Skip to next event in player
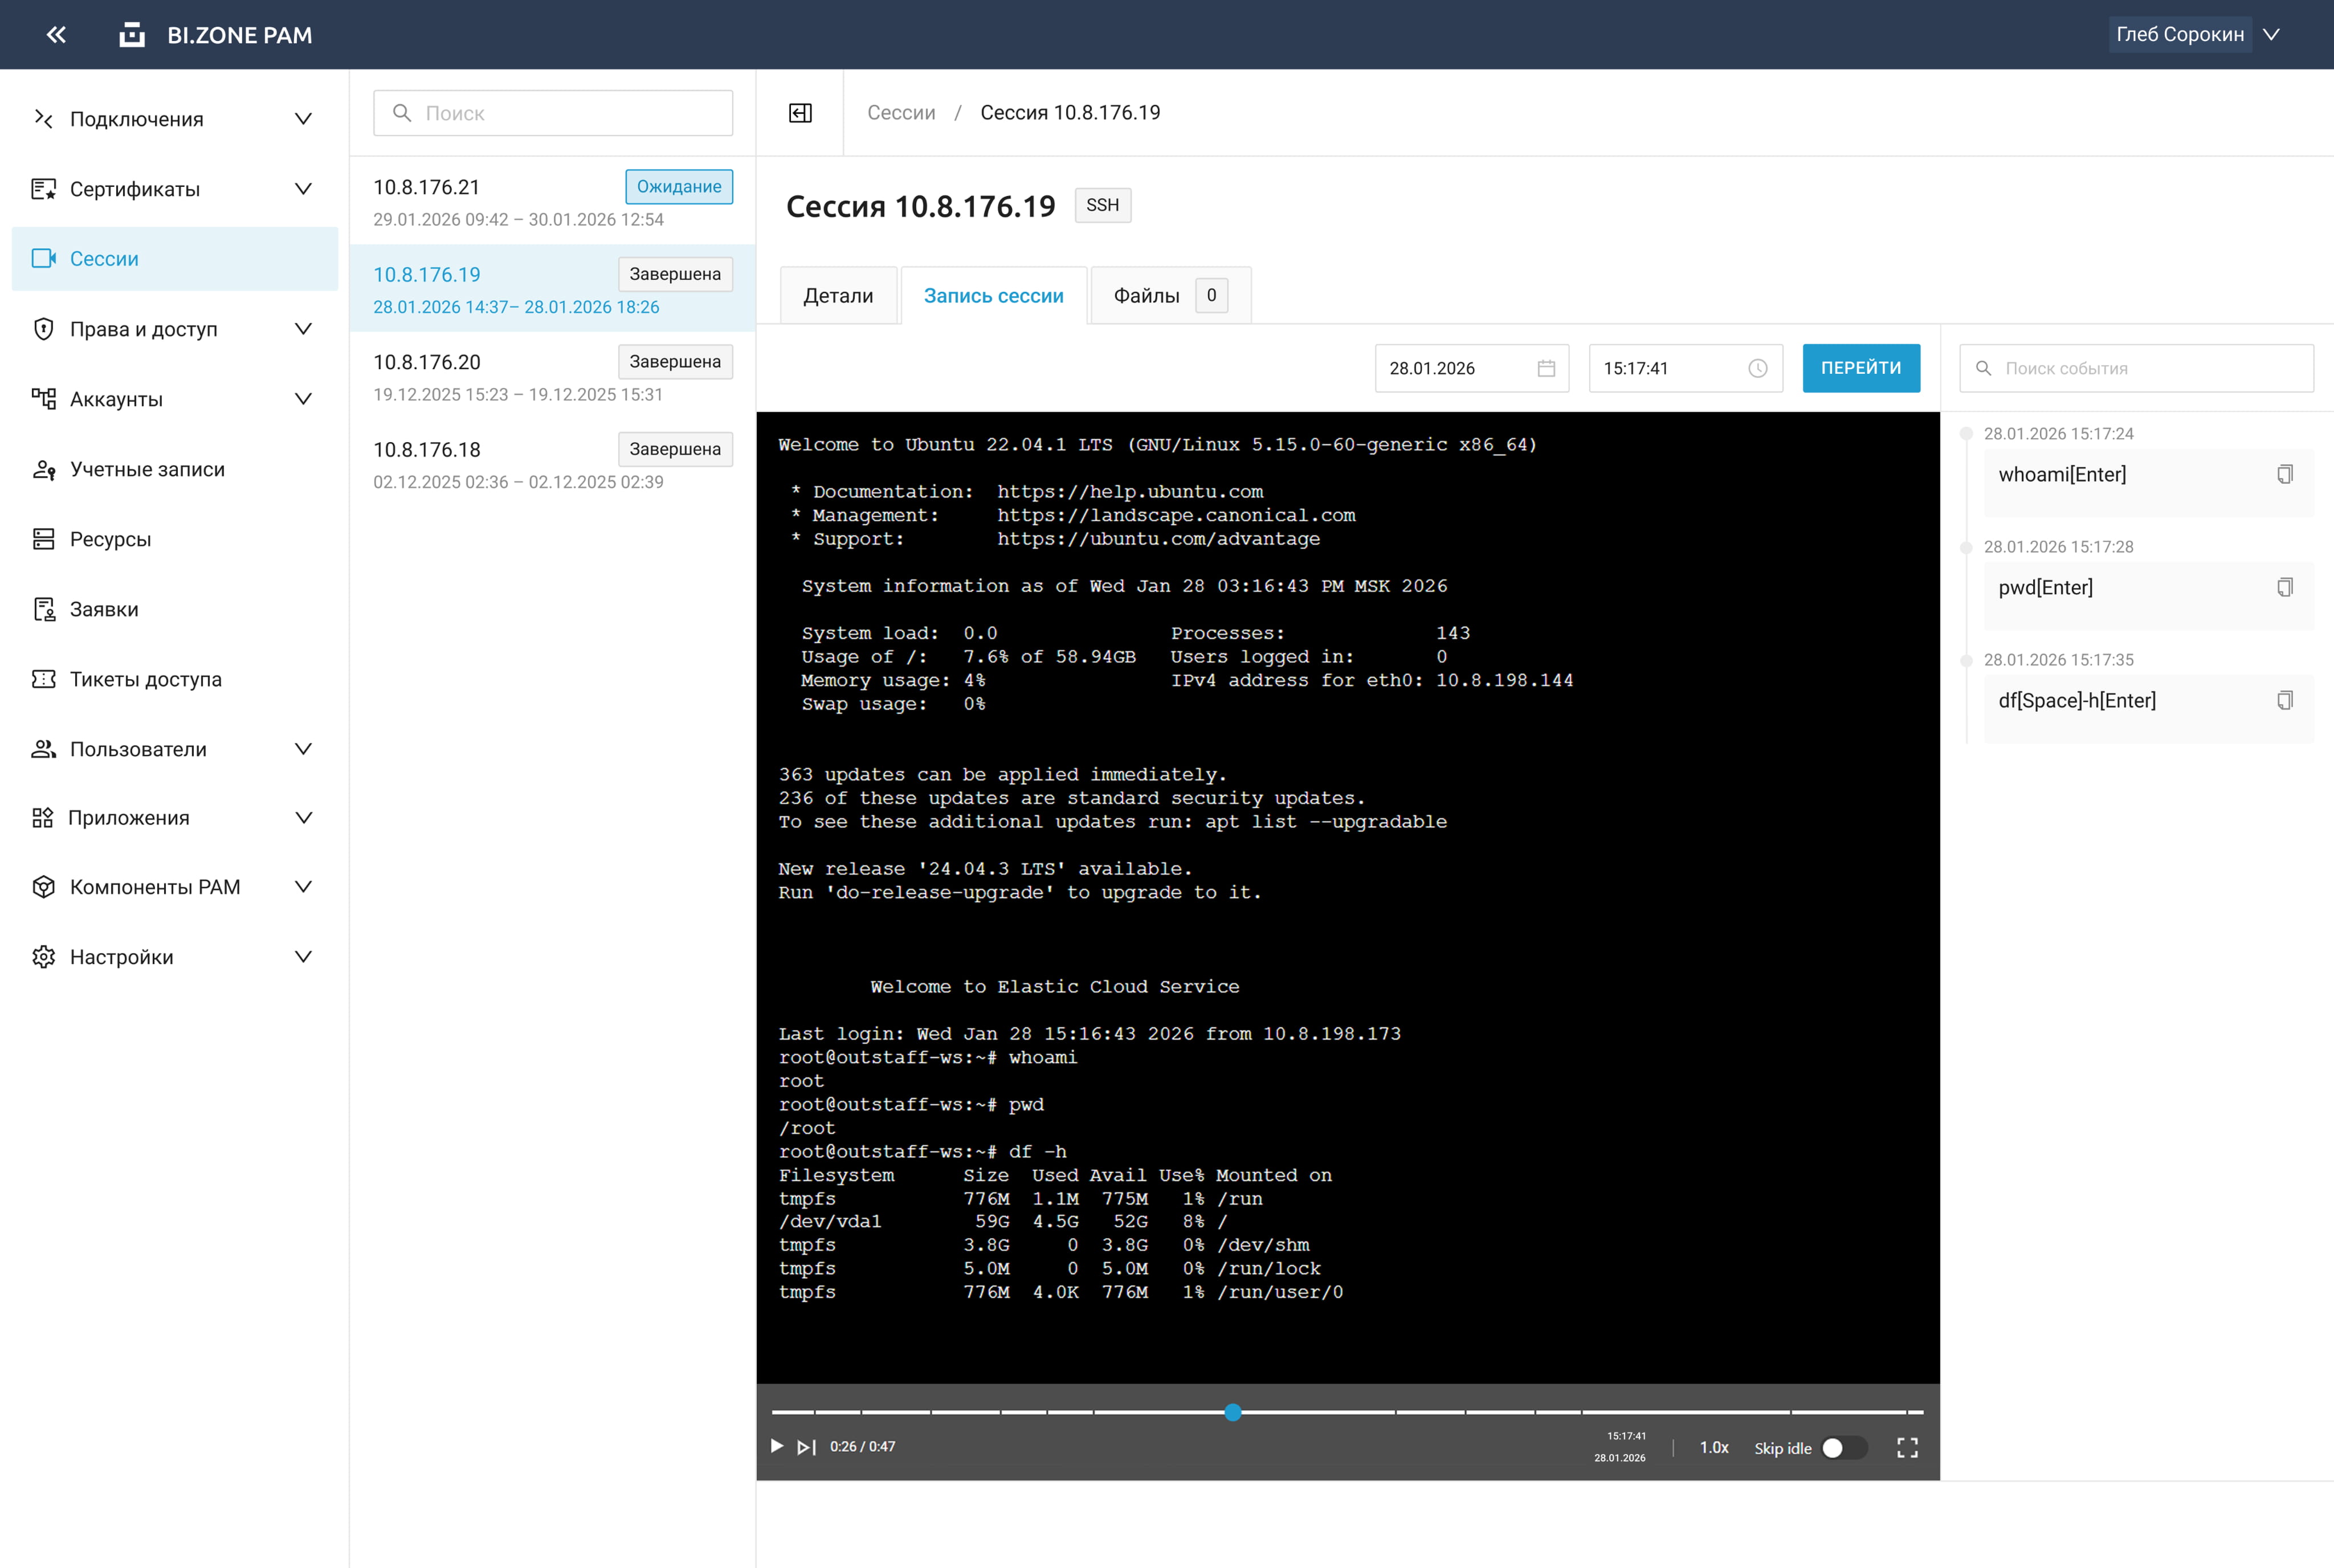Image resolution: width=2334 pixels, height=1568 pixels. point(806,1447)
